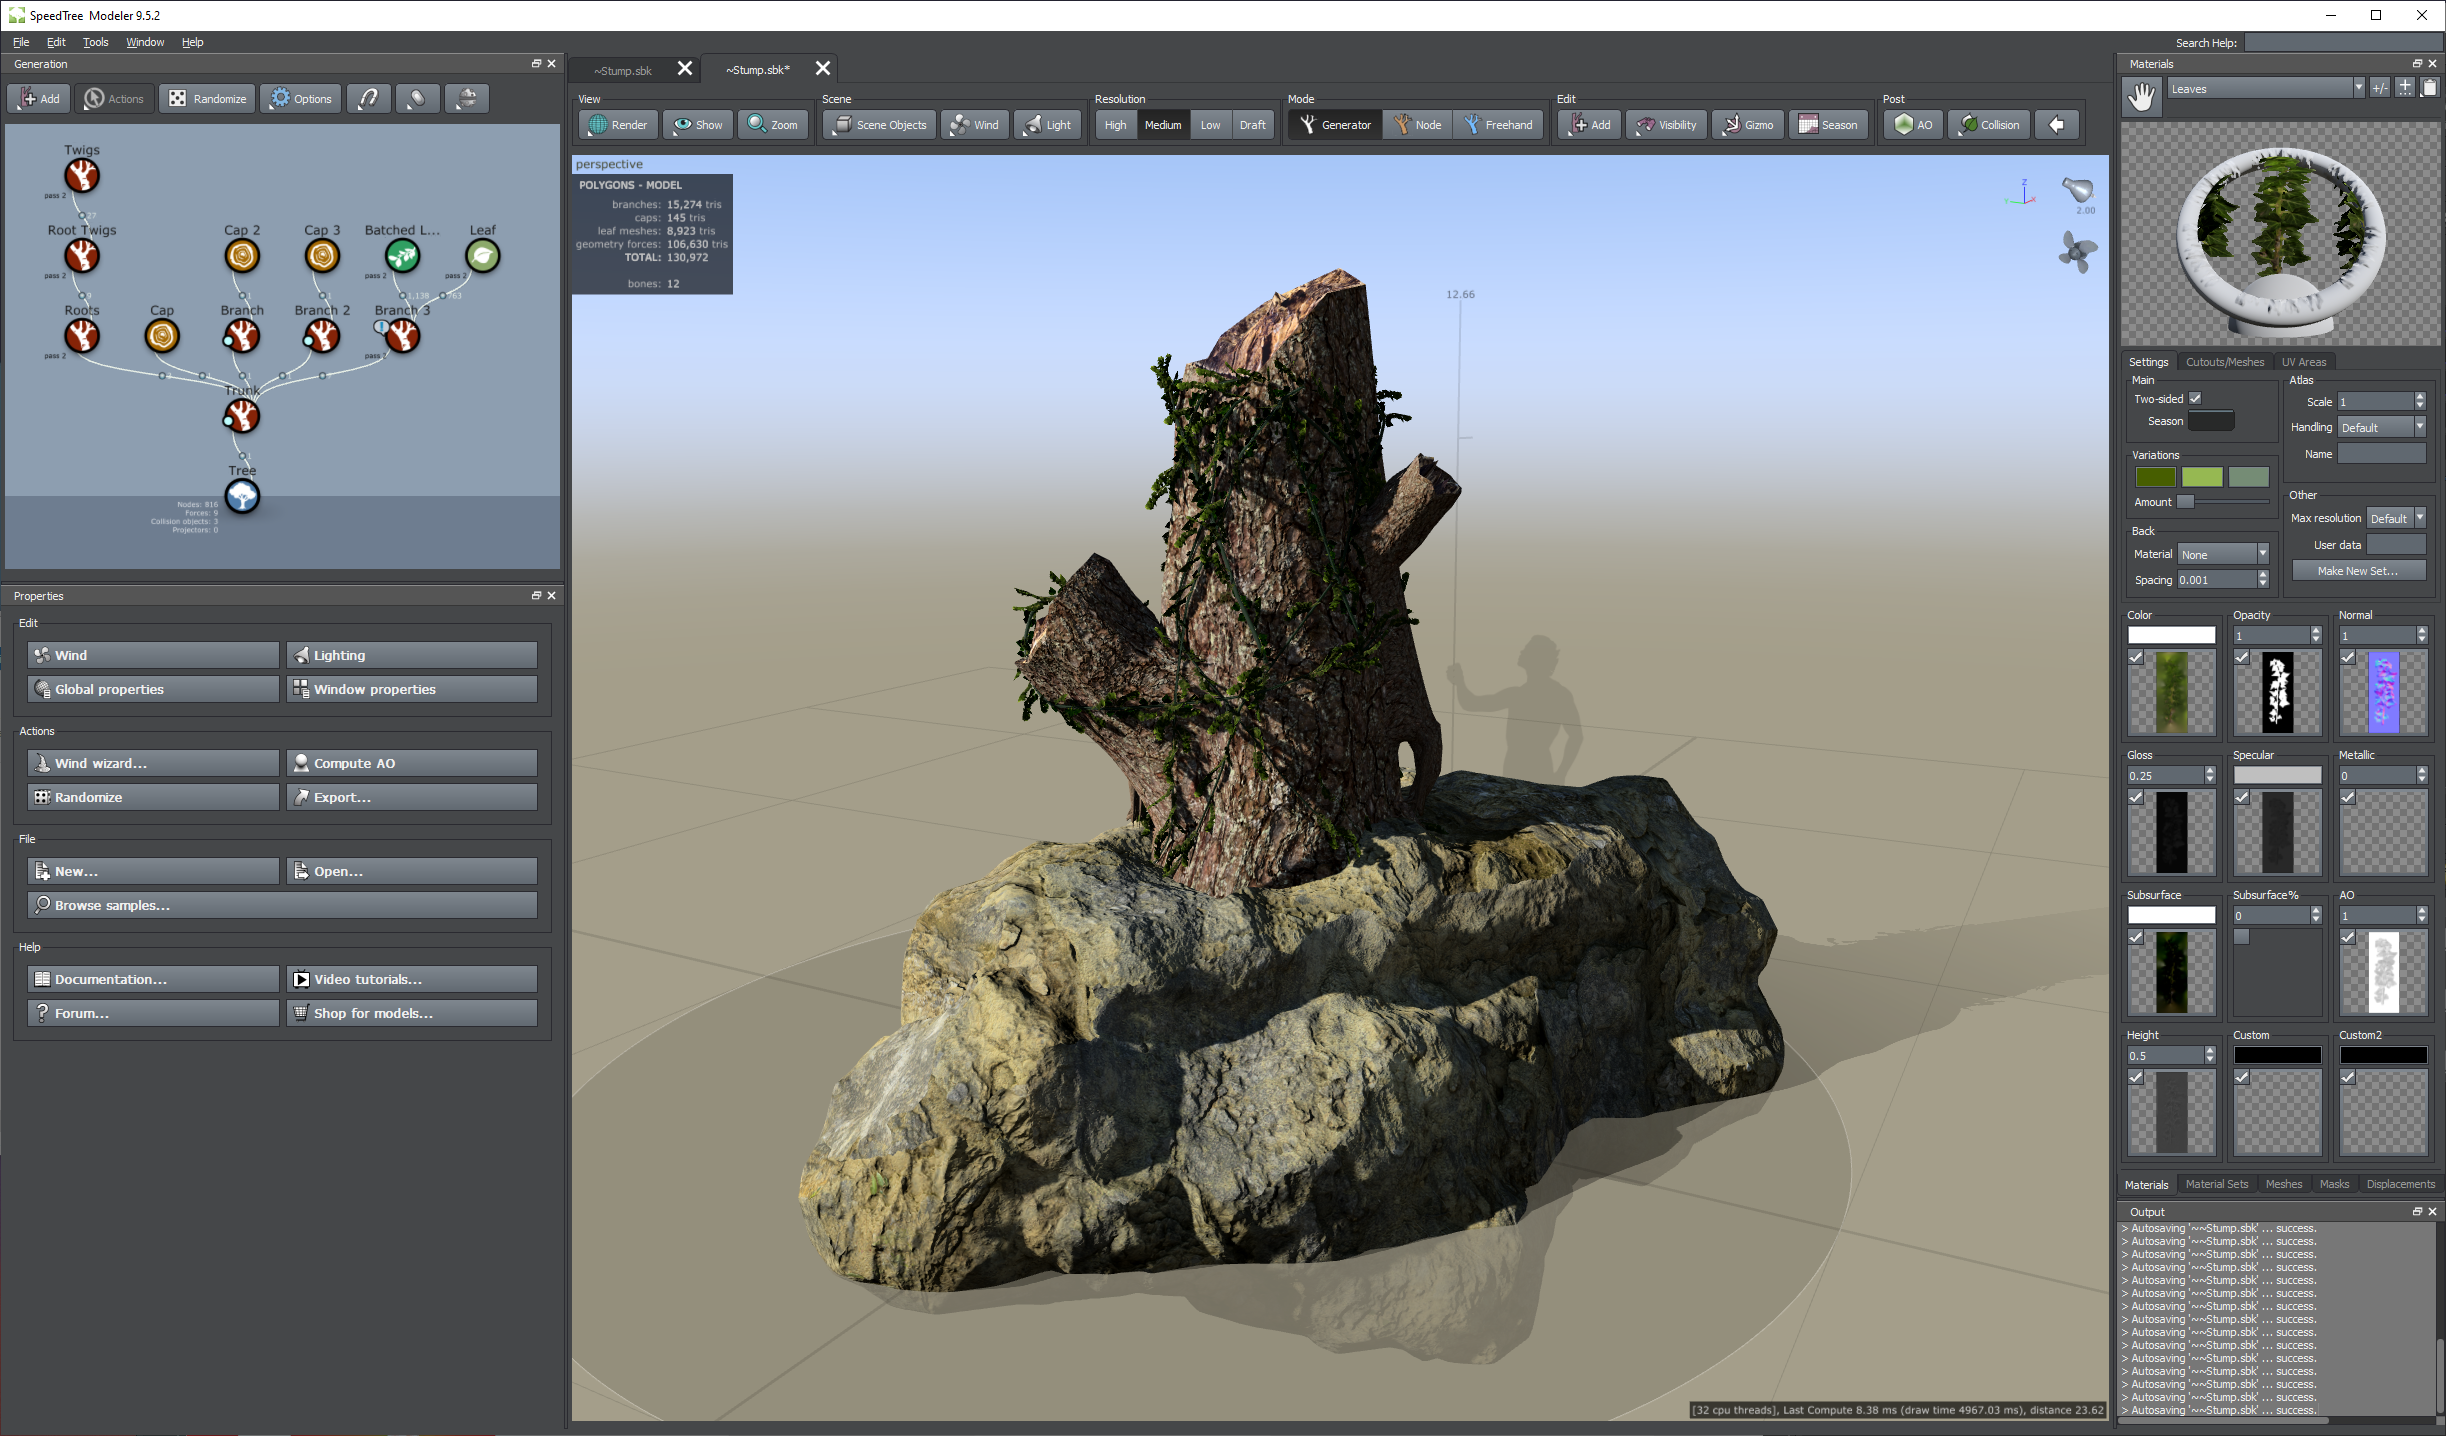2446x1436 pixels.
Task: Click the Batched Leaf generator node
Action: pos(402,256)
